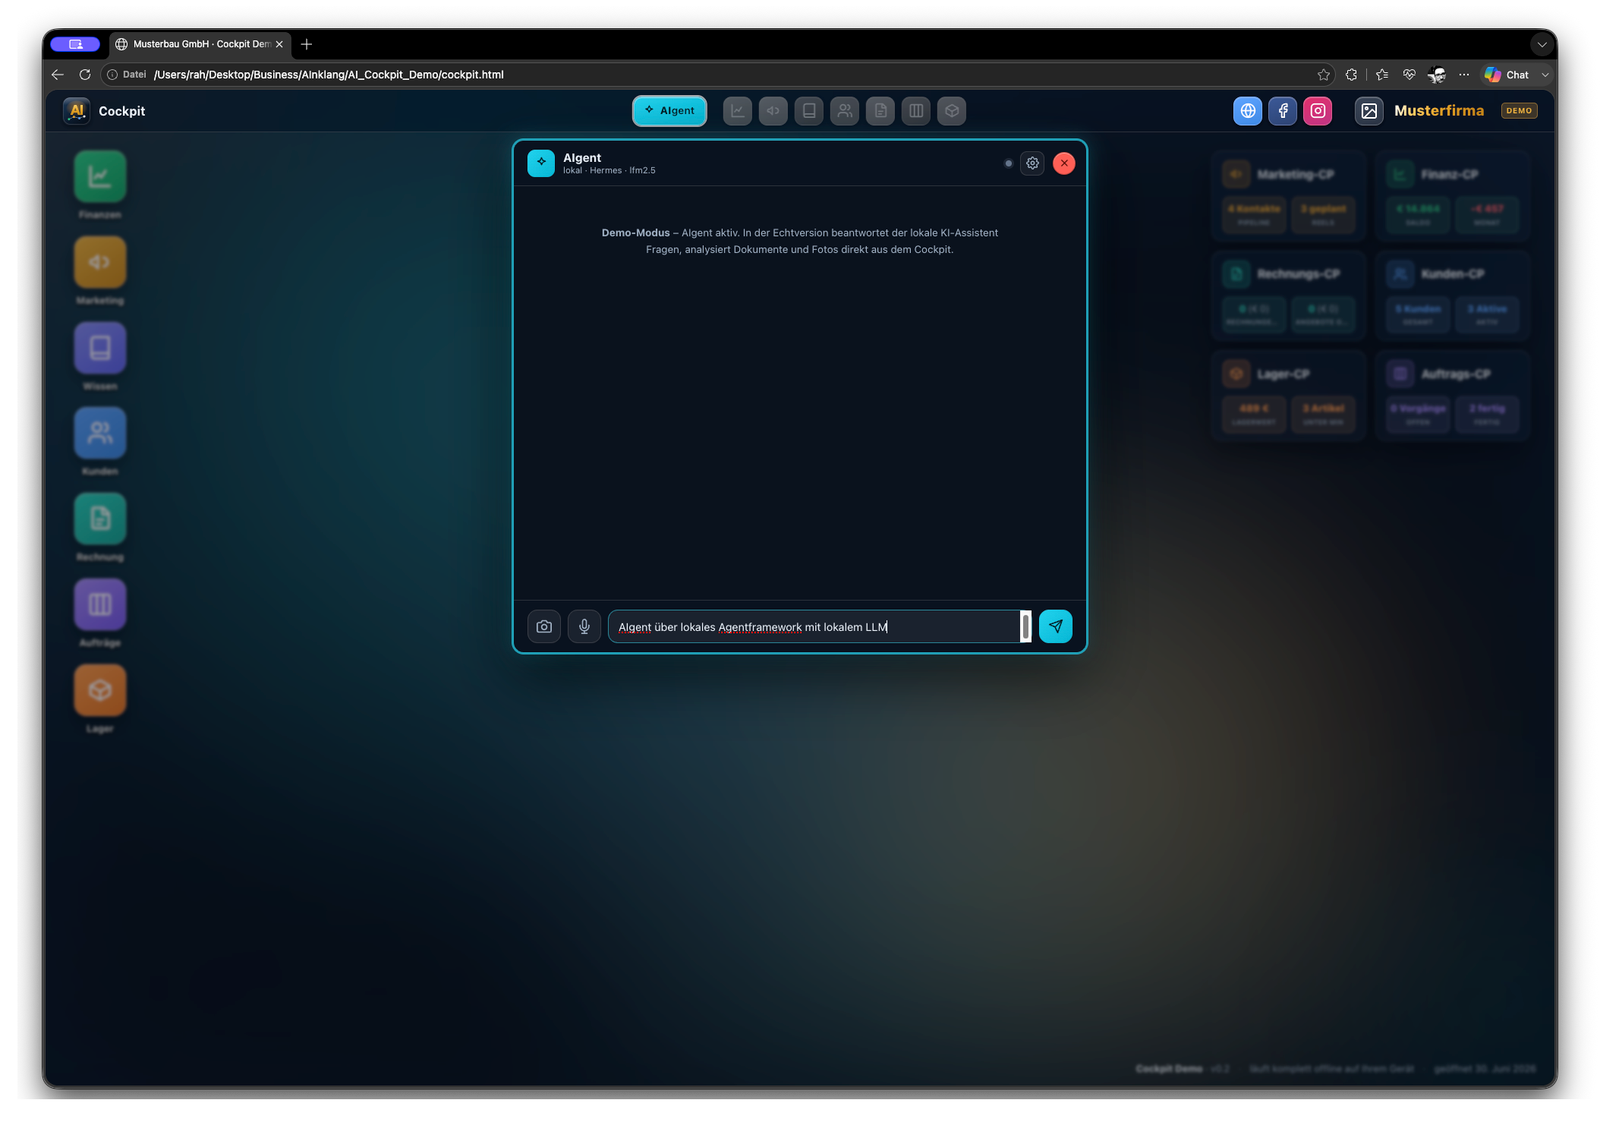
Task: Click '2 fertig' tile in Auftrags-CP
Action: coord(1487,414)
